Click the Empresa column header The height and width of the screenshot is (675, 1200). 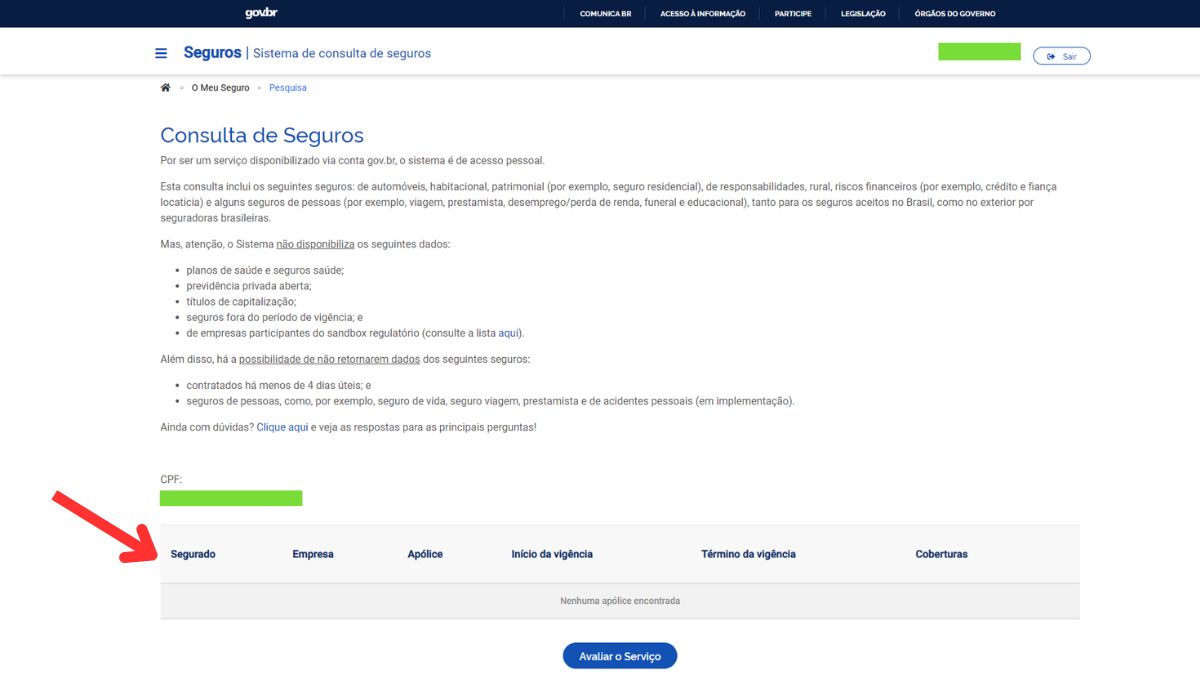pos(313,554)
